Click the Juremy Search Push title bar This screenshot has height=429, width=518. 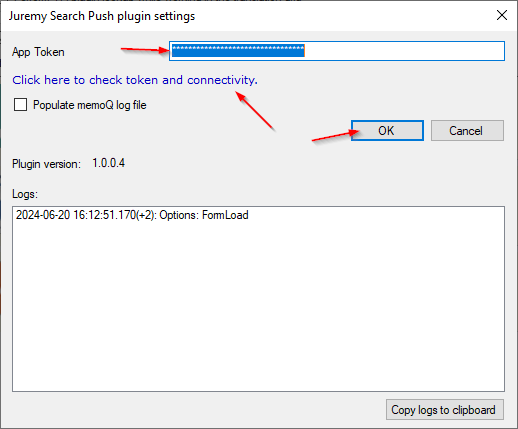click(x=102, y=16)
